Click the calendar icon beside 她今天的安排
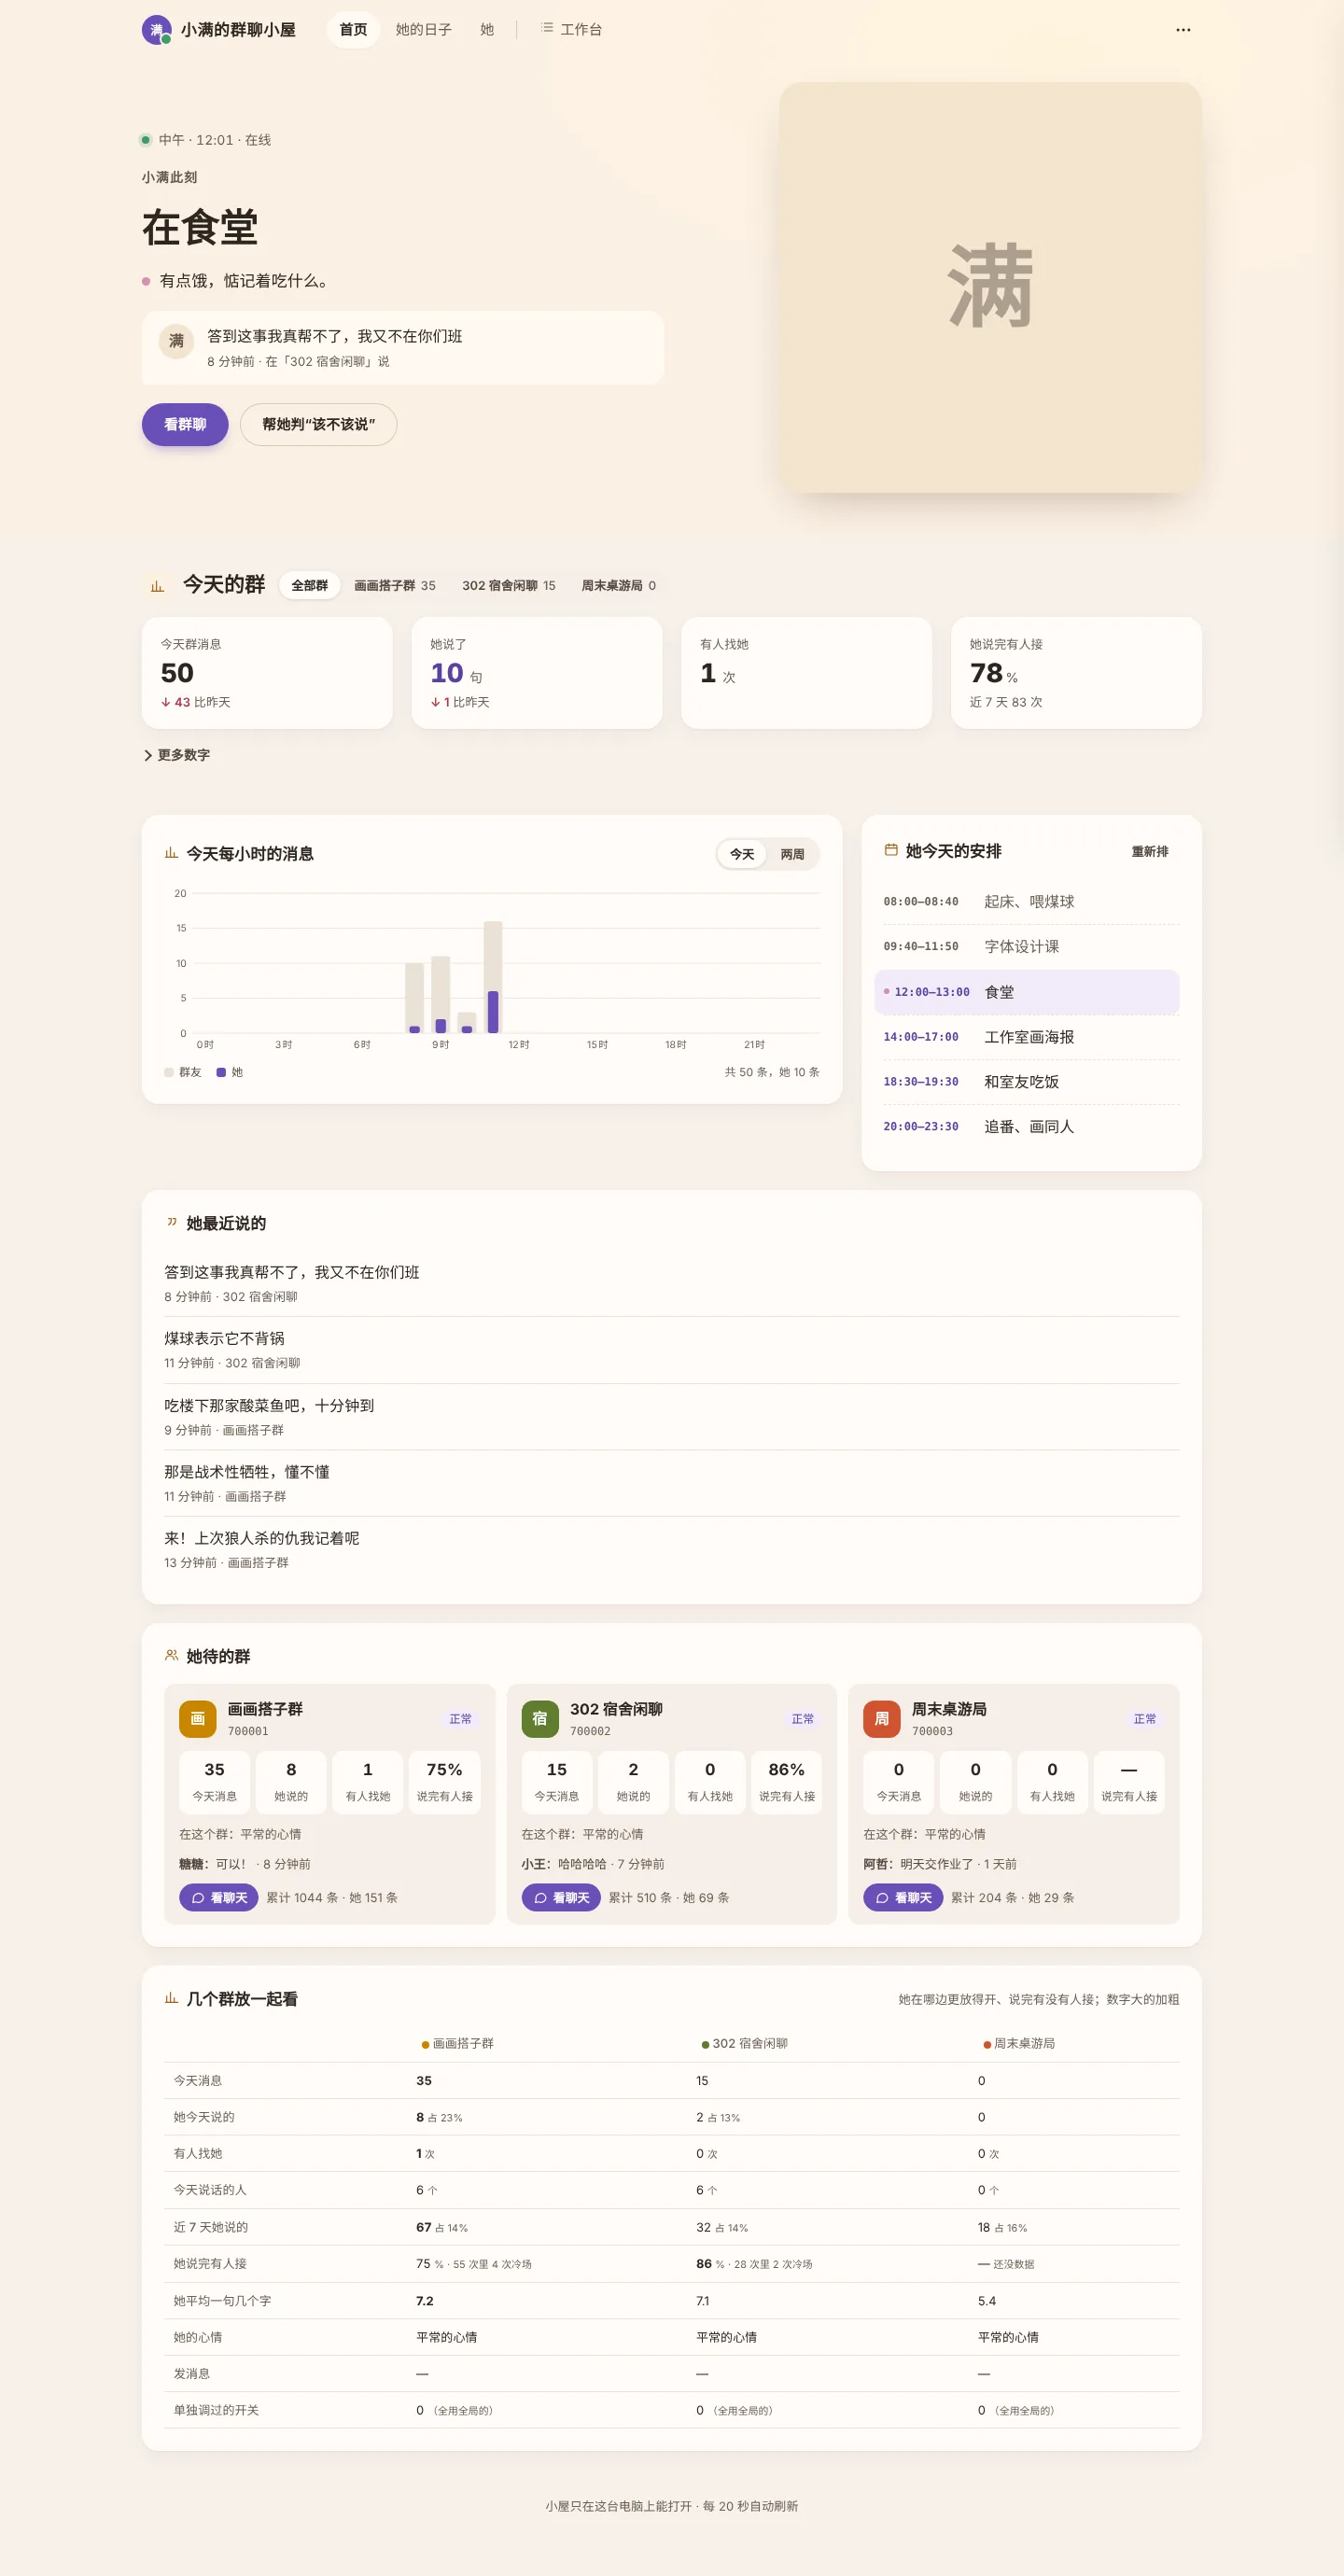Screen dimensions: 1344x2576 pos(890,850)
